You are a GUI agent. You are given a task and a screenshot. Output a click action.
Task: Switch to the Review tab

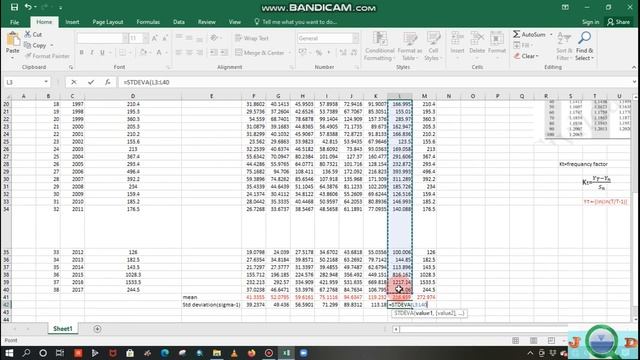[x=207, y=22]
